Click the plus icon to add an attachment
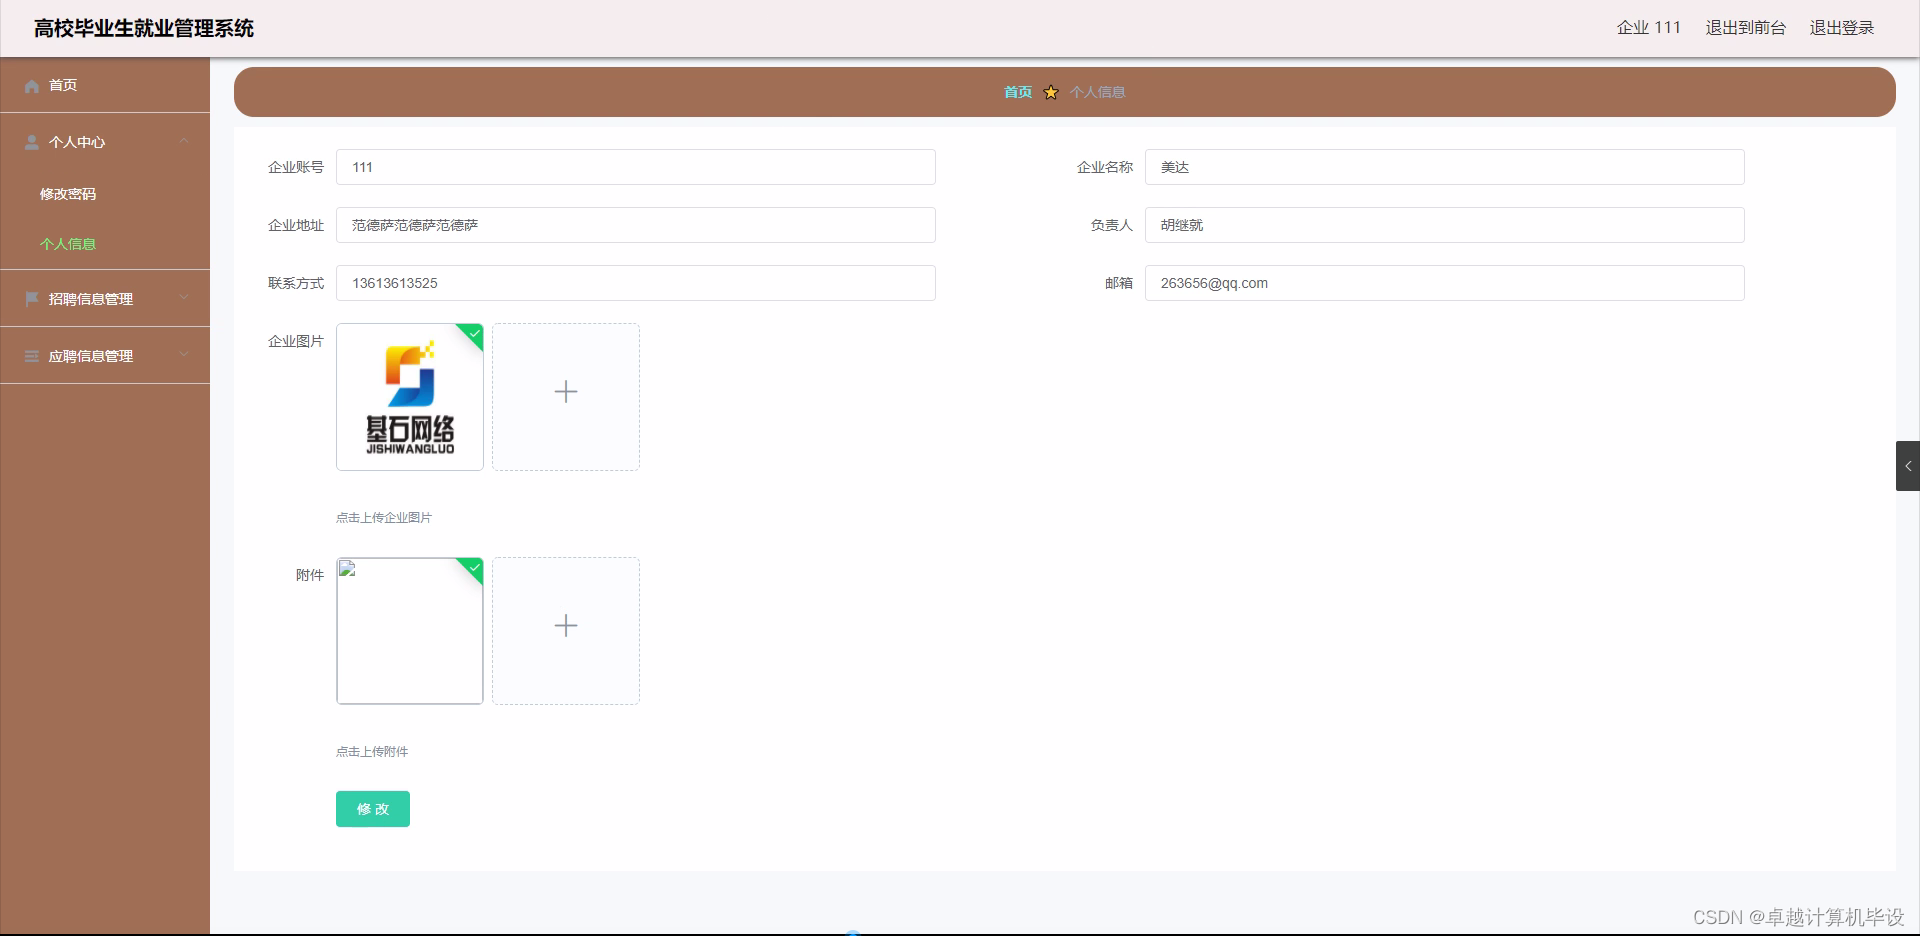The image size is (1920, 936). (565, 625)
